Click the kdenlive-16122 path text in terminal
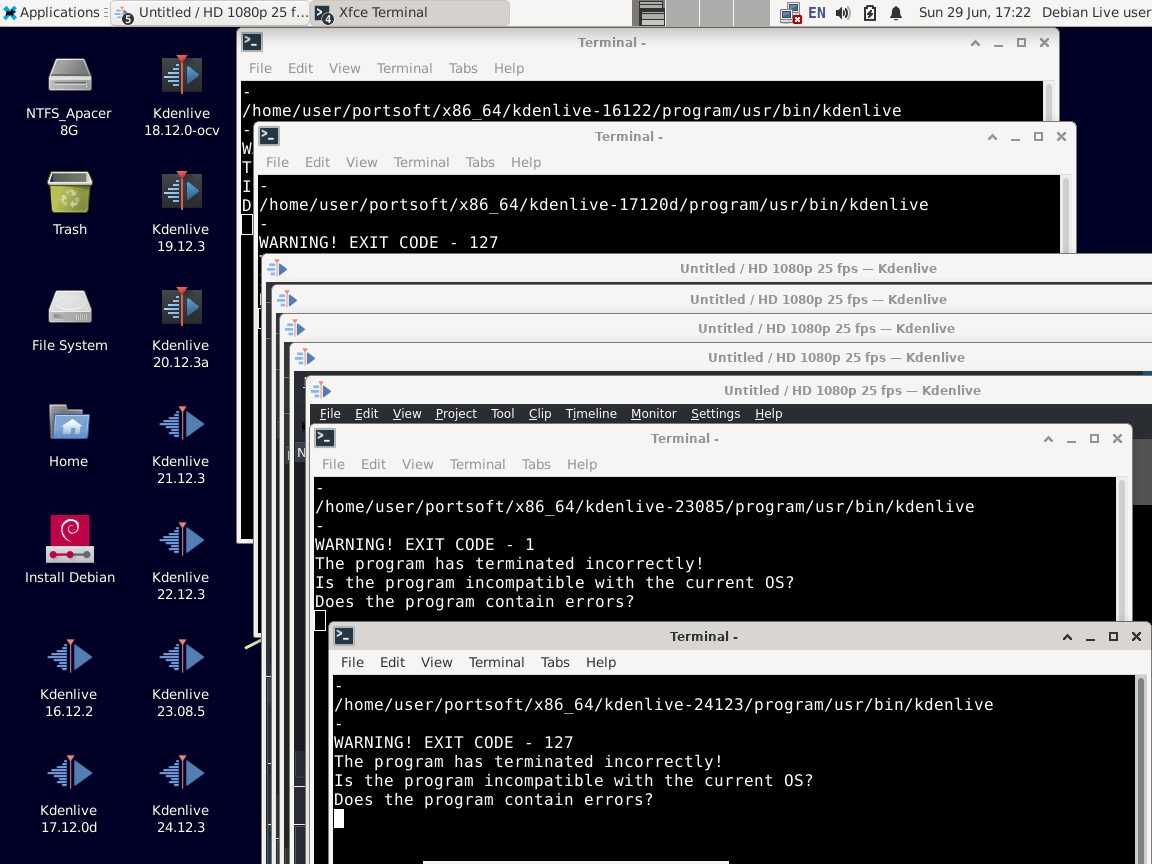Viewport: 1152px width, 864px height. pyautogui.click(x=572, y=110)
